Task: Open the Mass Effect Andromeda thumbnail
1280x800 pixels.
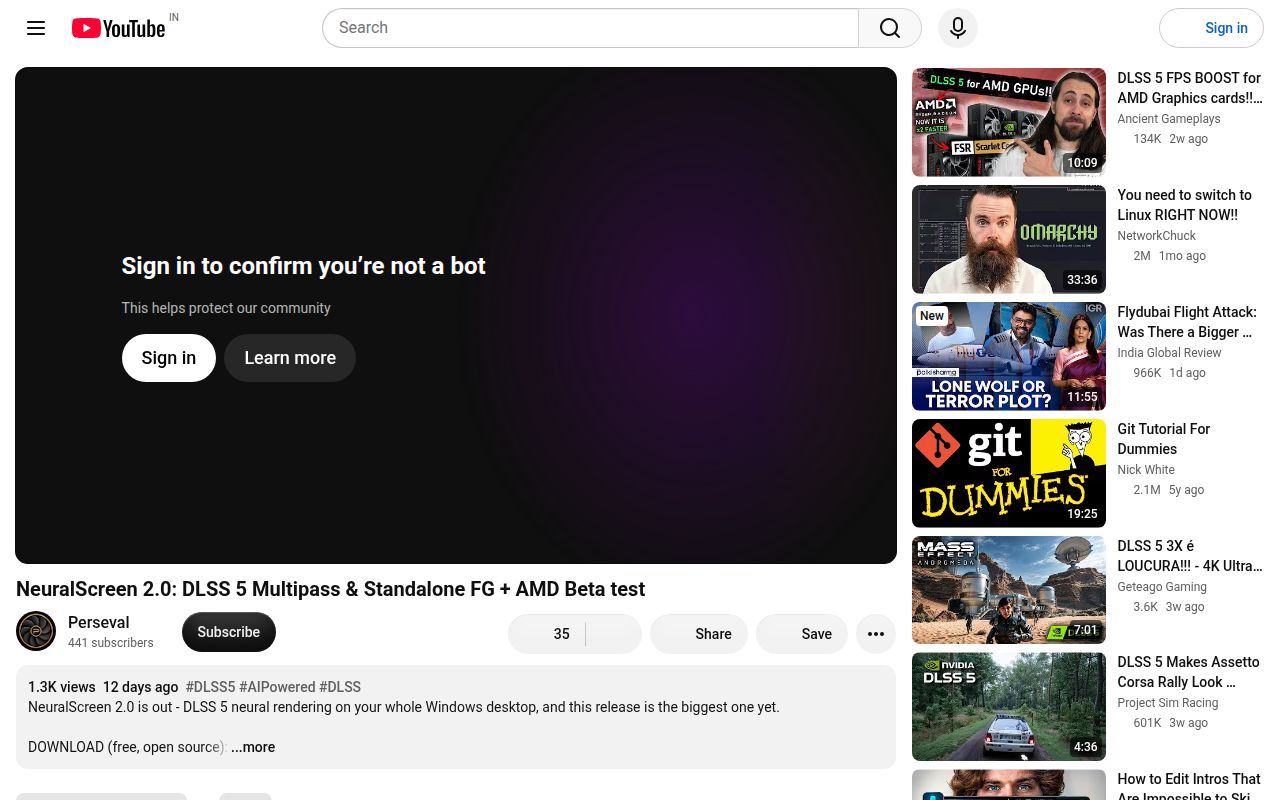Action: 1009,590
